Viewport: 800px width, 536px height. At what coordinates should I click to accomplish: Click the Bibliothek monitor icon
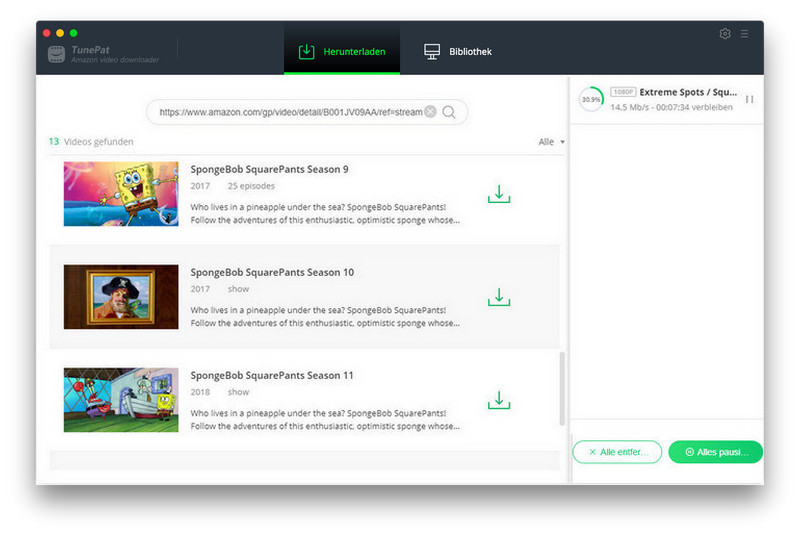(x=432, y=52)
